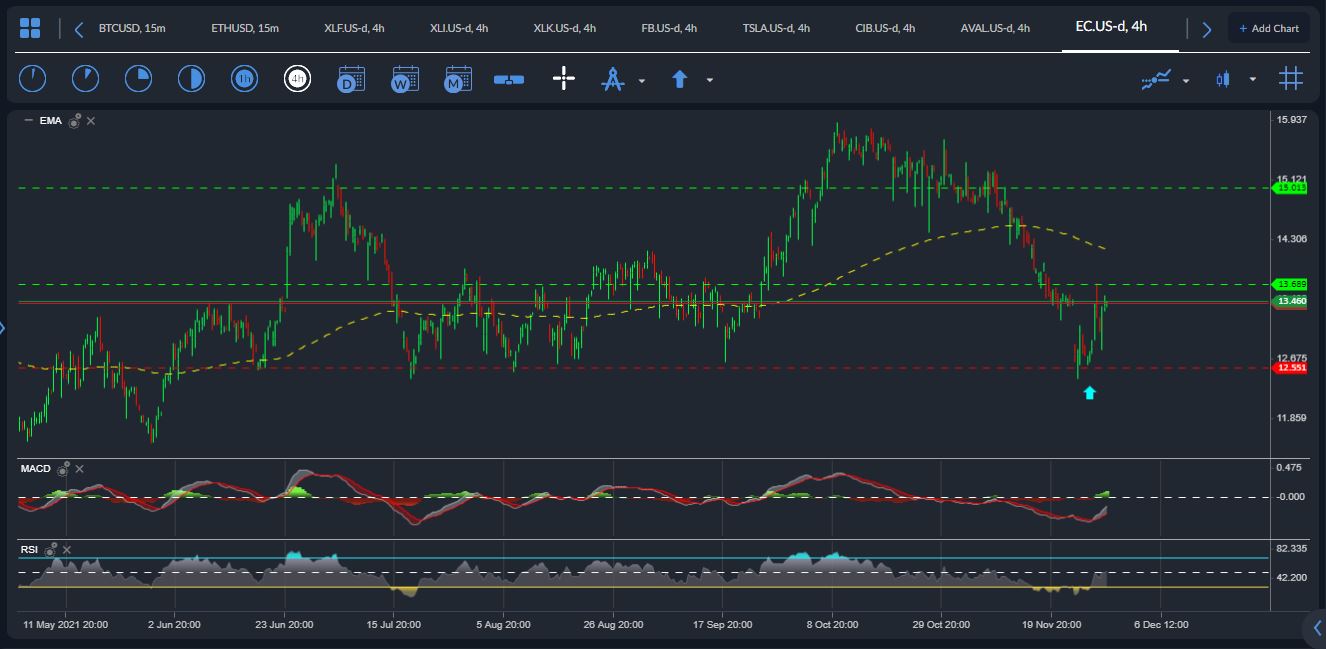Expand the drawing tools dropdown arrow
Screen dimensions: 1326x649
coord(641,80)
